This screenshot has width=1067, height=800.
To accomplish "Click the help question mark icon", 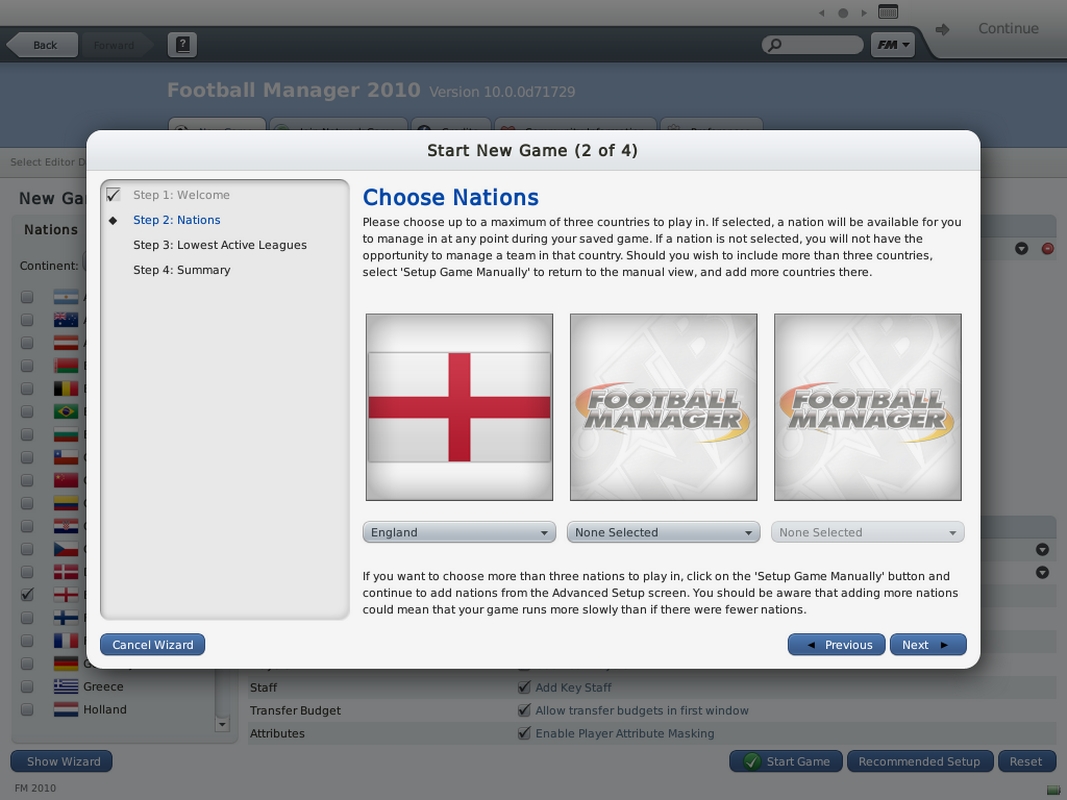I will click(182, 45).
